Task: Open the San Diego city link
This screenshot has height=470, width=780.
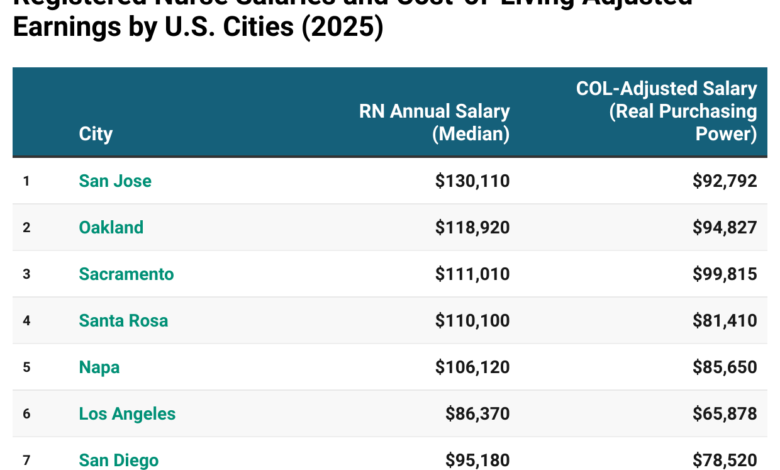Action: [x=118, y=460]
